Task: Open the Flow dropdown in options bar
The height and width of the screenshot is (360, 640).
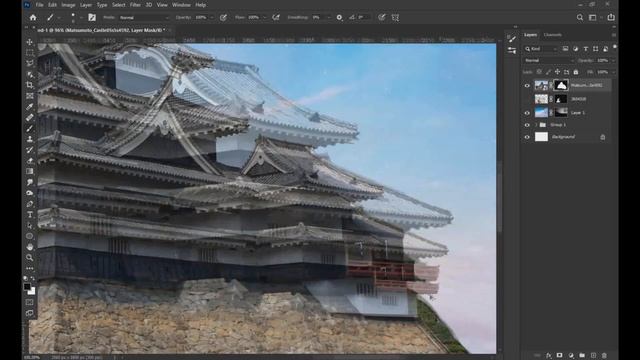Action: click(264, 18)
